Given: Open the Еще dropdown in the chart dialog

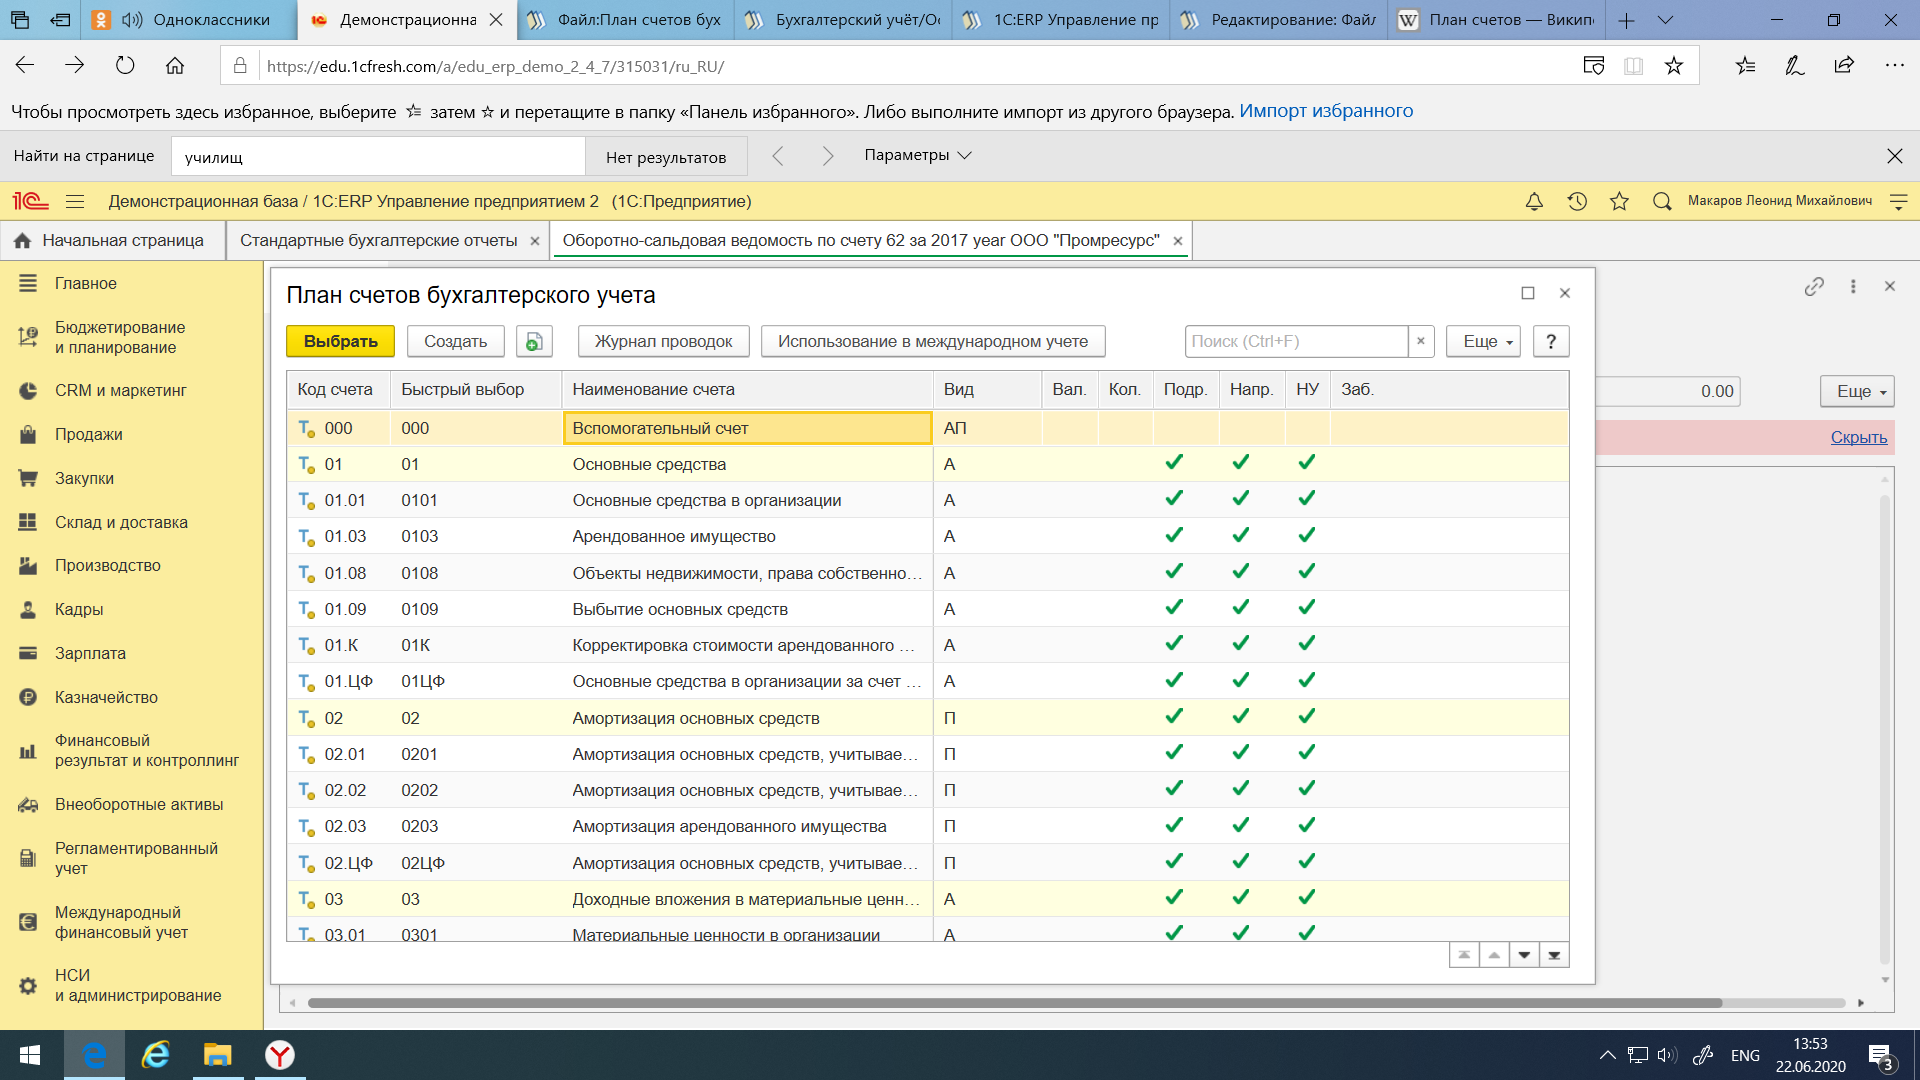Looking at the screenshot, I should pyautogui.click(x=1483, y=341).
